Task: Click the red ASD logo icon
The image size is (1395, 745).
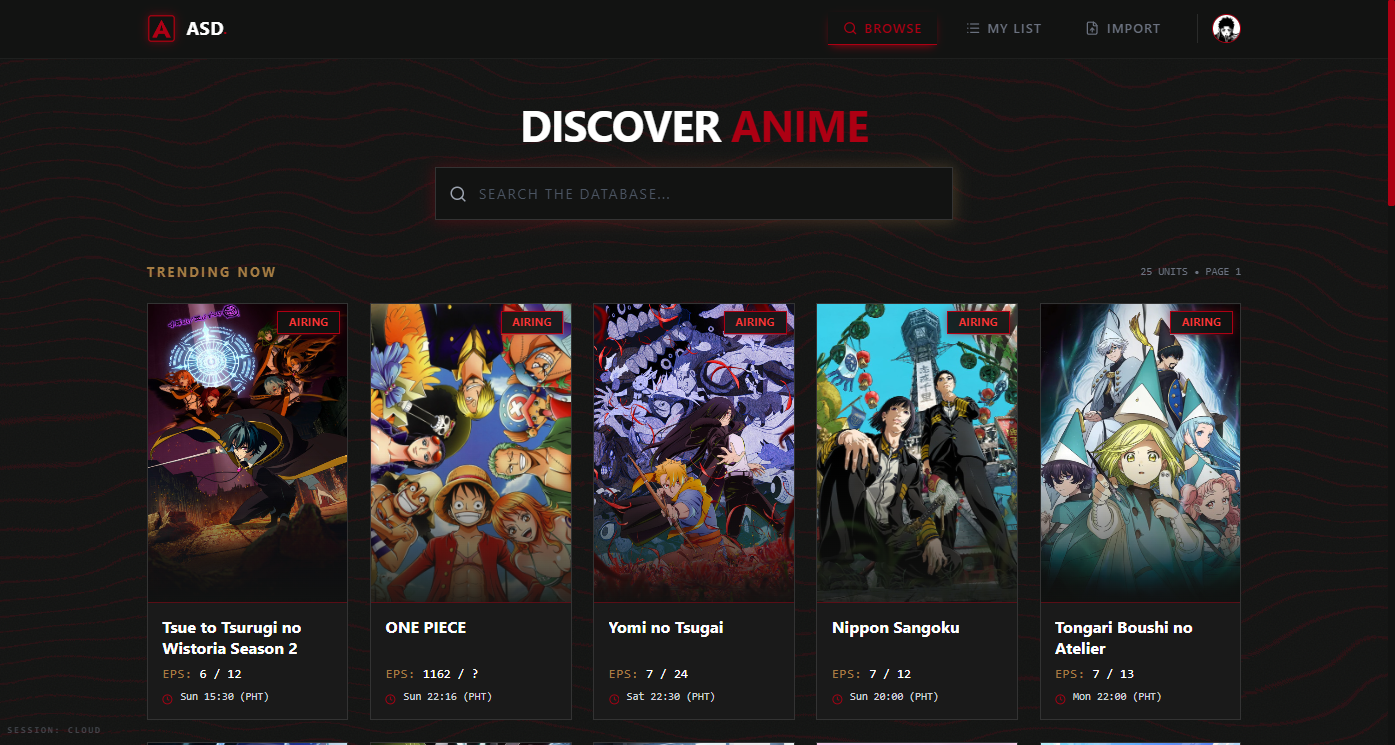Action: tap(161, 29)
